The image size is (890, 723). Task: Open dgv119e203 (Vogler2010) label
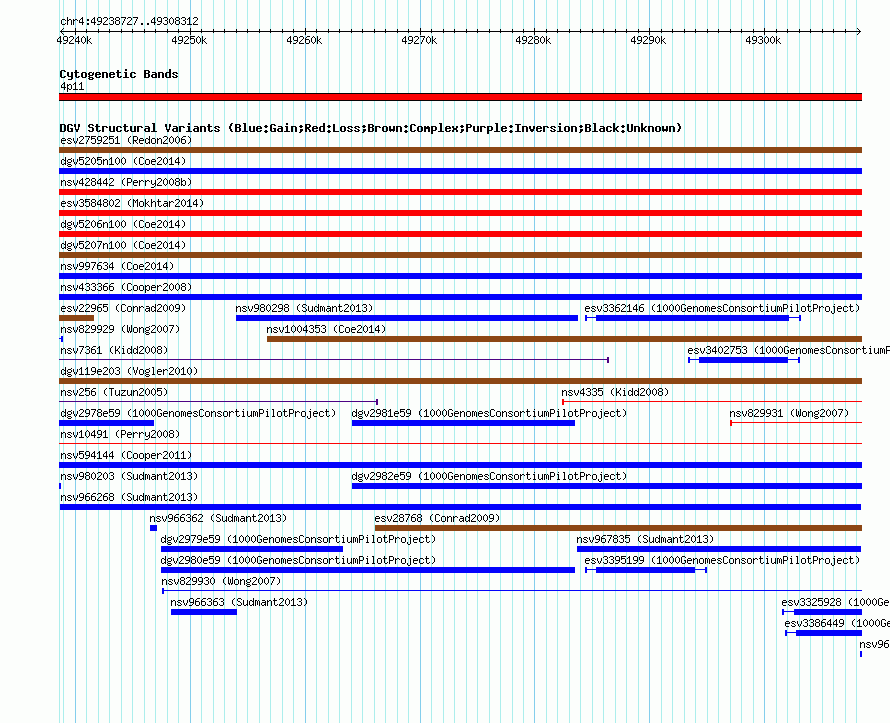(x=129, y=371)
